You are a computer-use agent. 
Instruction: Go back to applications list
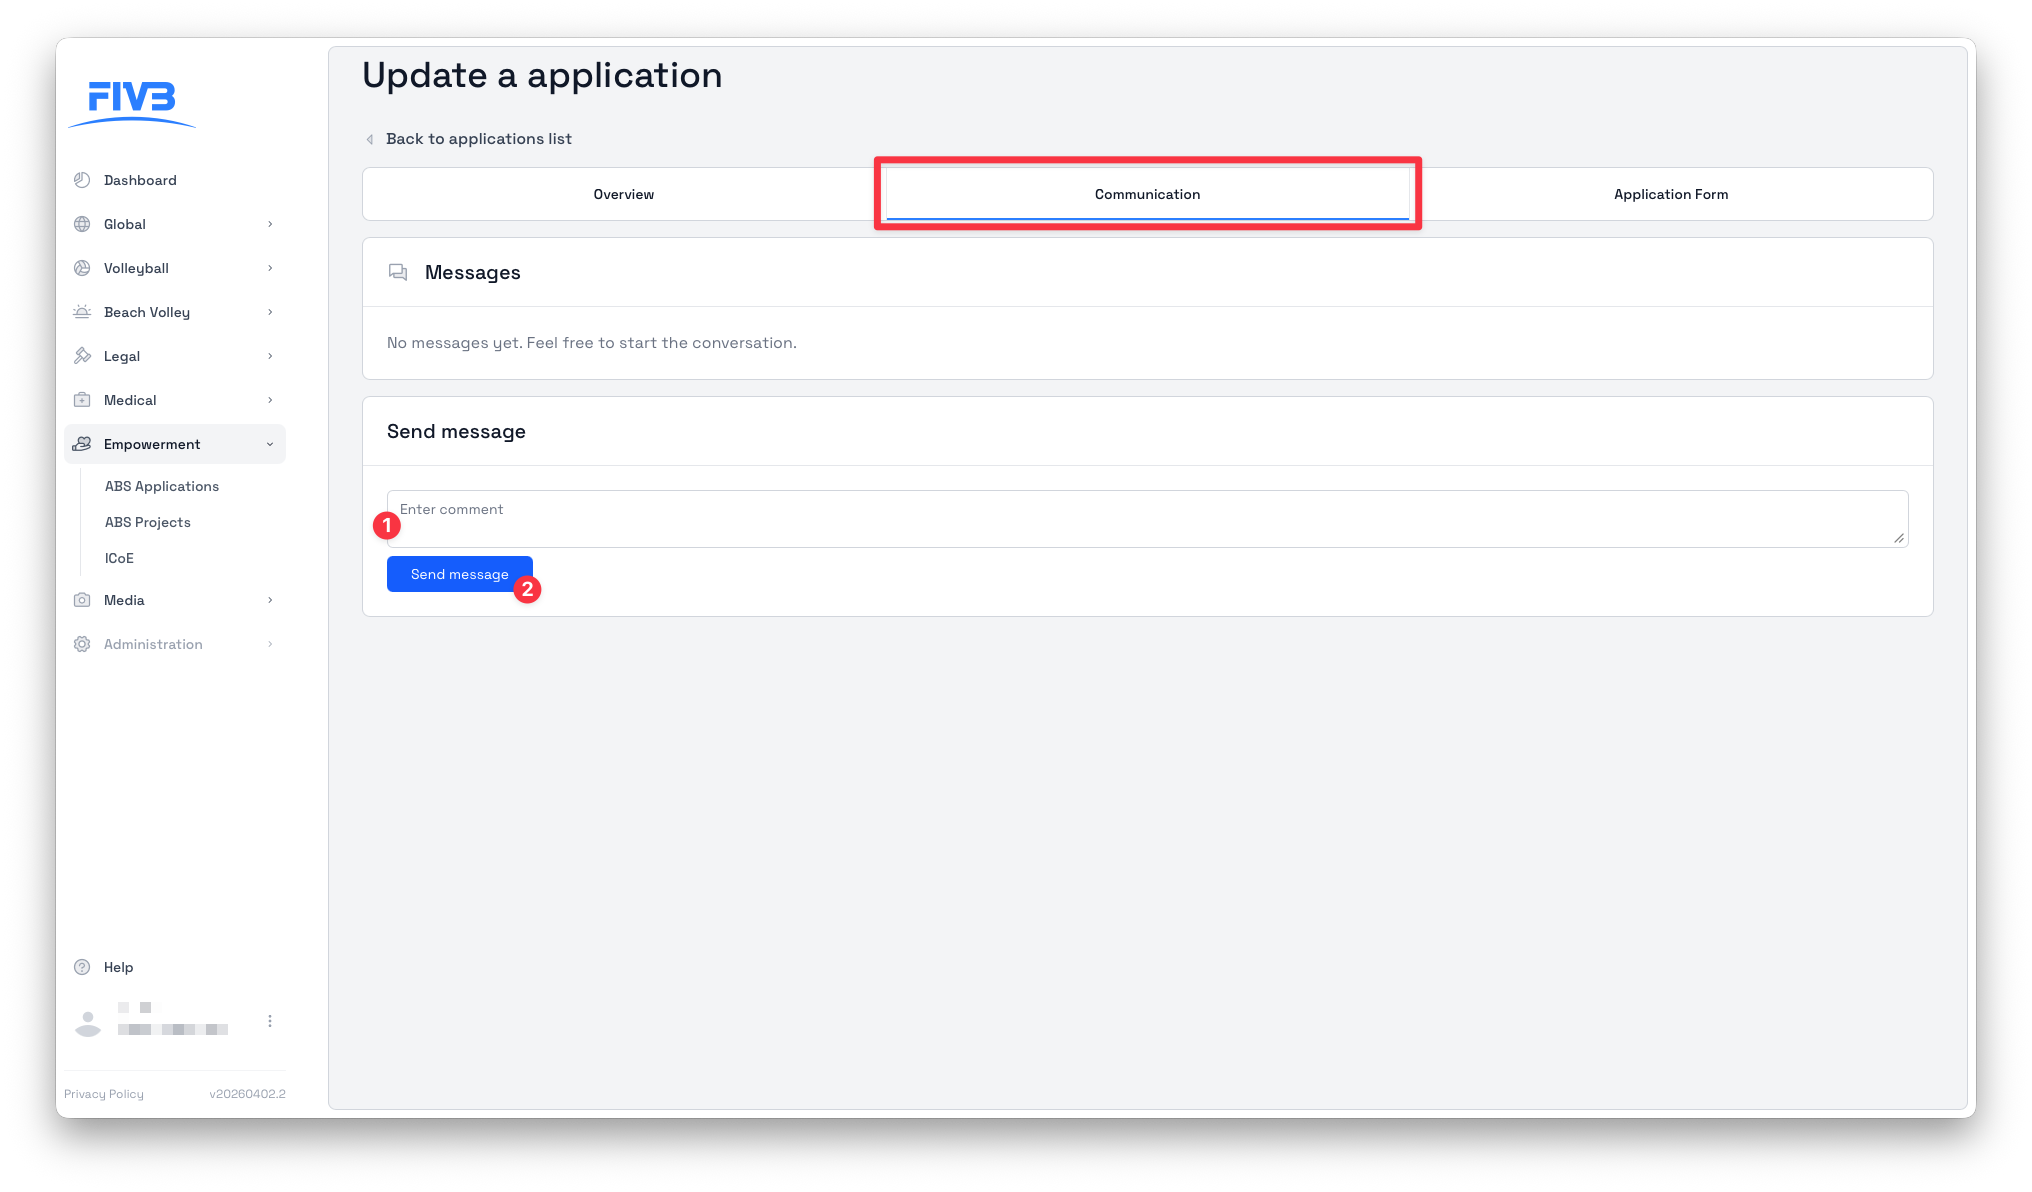coord(478,139)
